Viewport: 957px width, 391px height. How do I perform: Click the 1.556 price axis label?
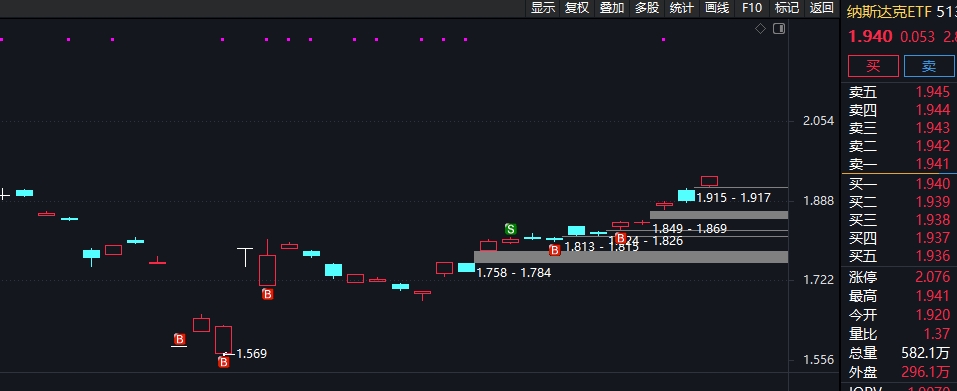point(818,360)
